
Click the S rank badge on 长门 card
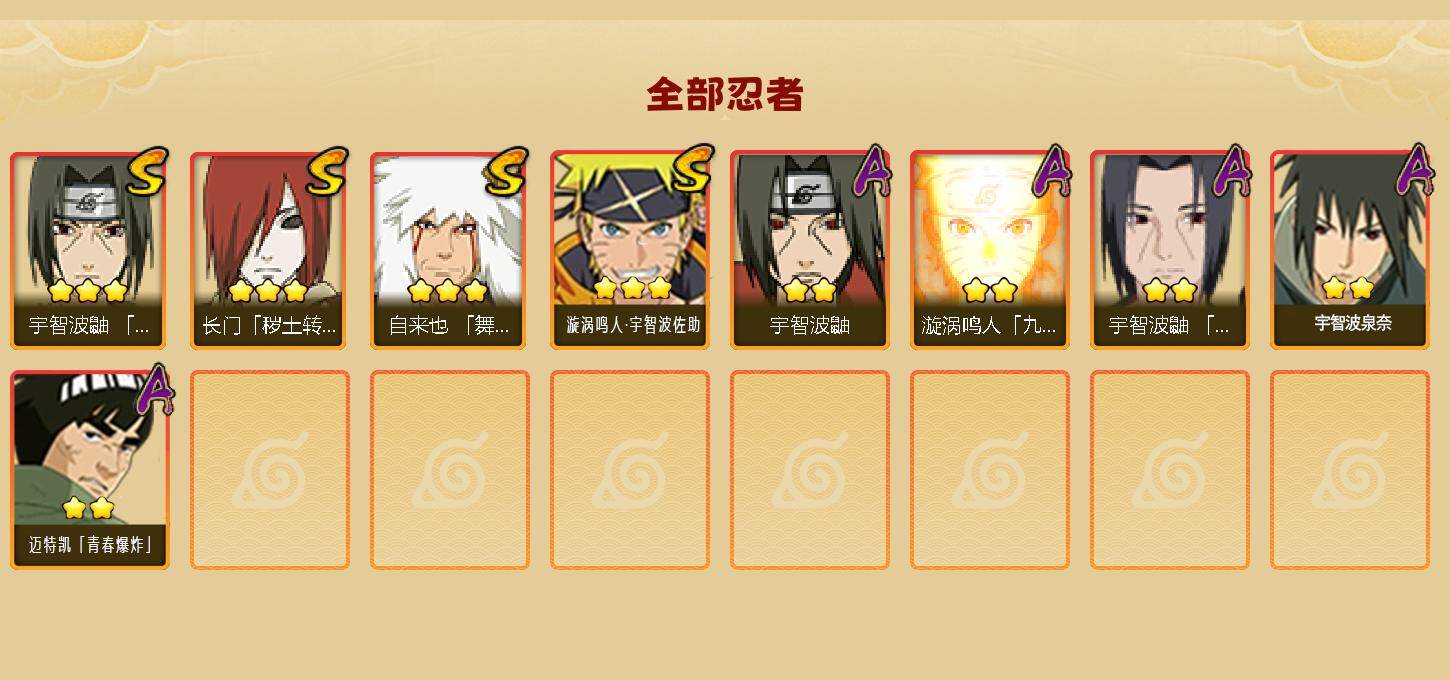326,171
